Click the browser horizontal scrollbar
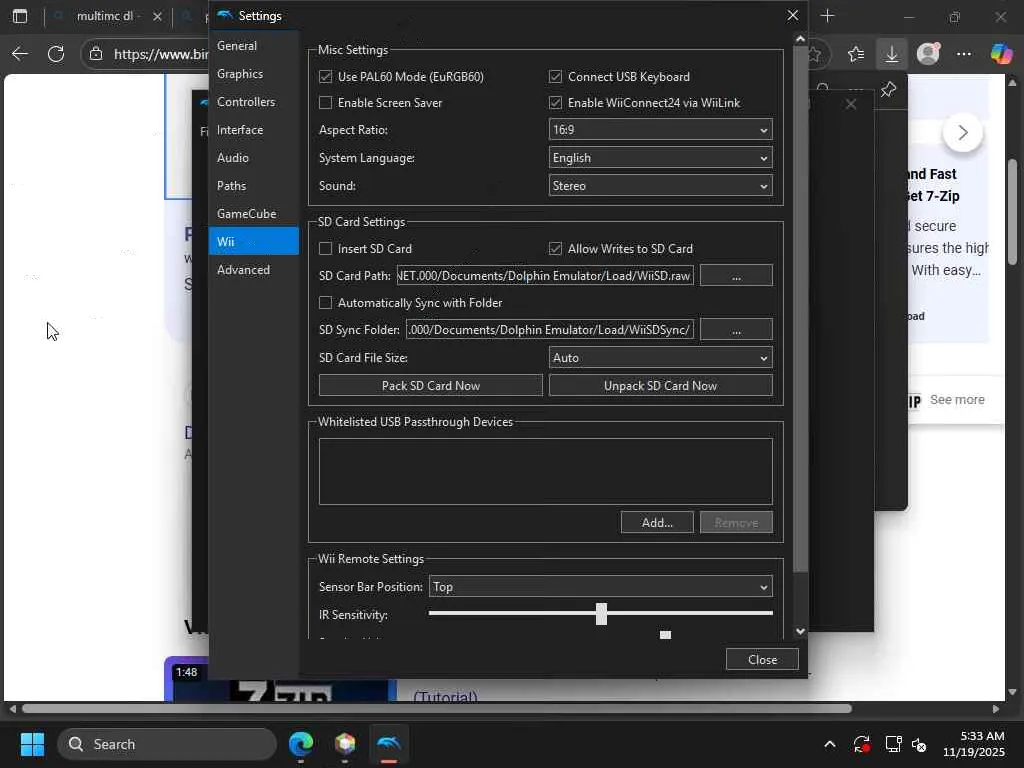This screenshot has height=768, width=1024. (436, 709)
